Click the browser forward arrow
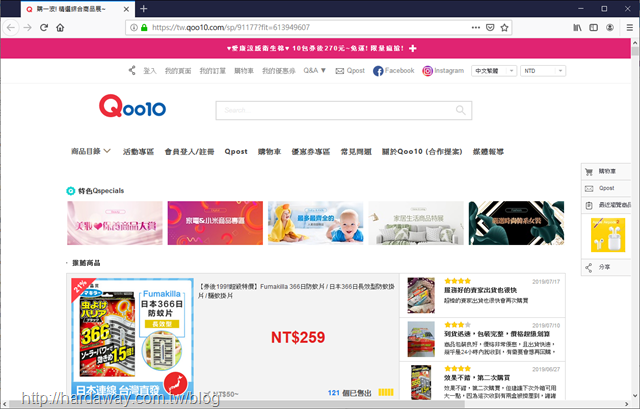 (27, 27)
